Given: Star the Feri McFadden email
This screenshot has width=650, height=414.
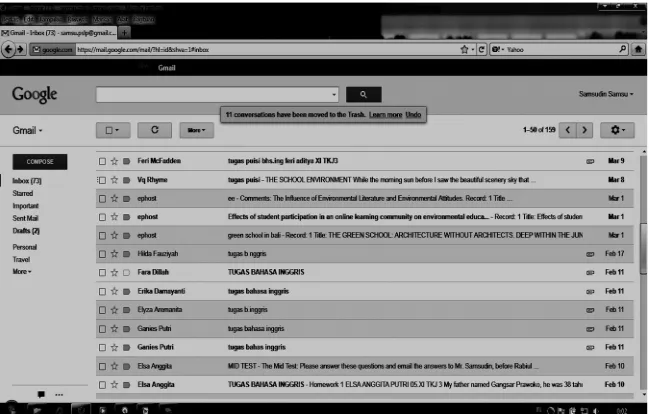Looking at the screenshot, I should coord(114,161).
